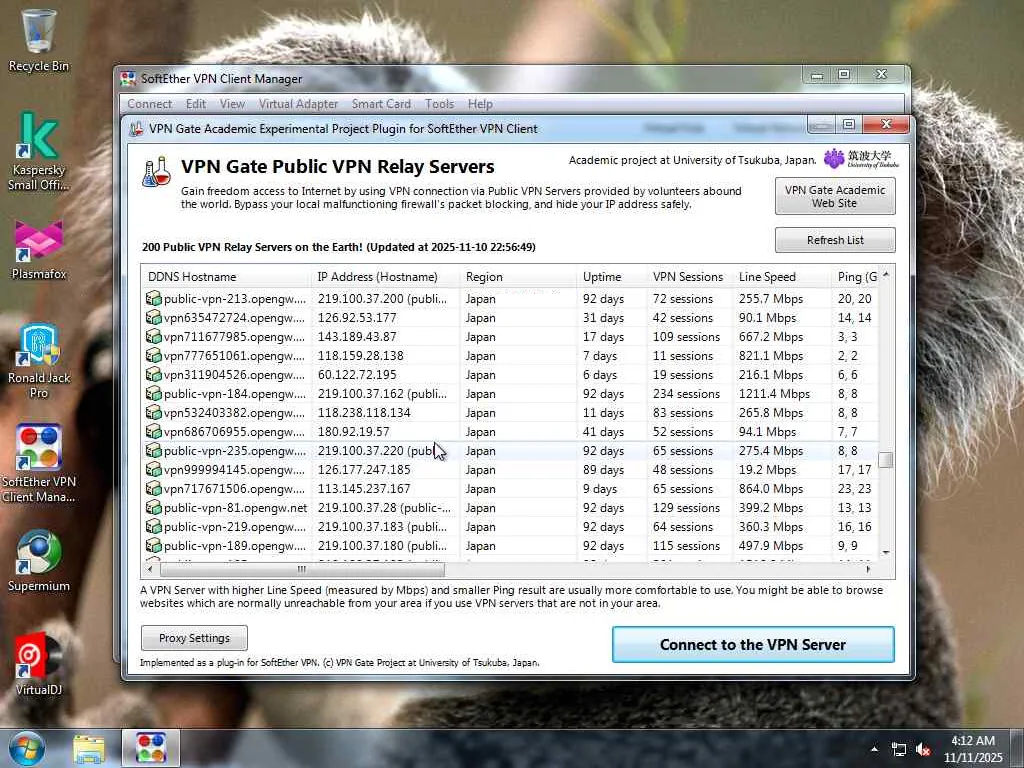Select the 821.1 Mbps line speed cell
Viewport: 1024px width, 768px height.
click(x=771, y=356)
